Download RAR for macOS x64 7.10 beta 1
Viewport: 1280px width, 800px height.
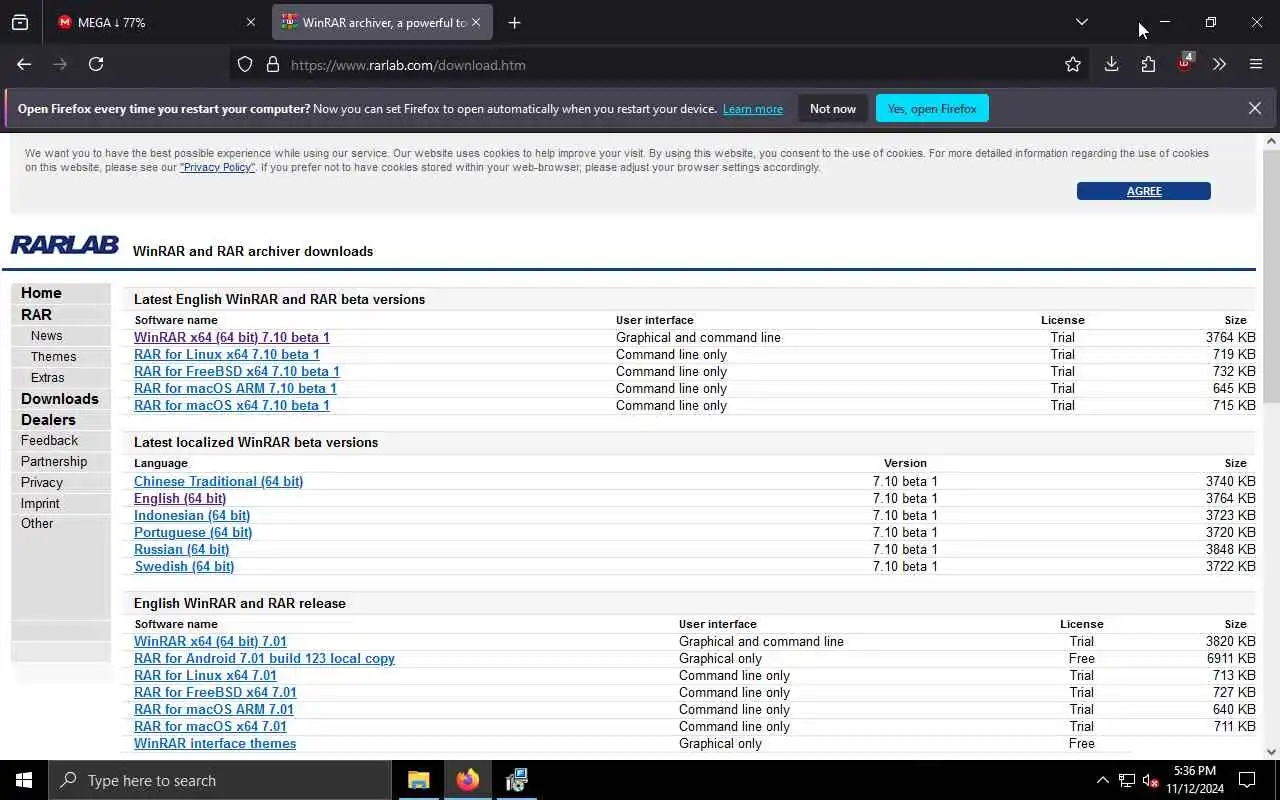pos(232,405)
